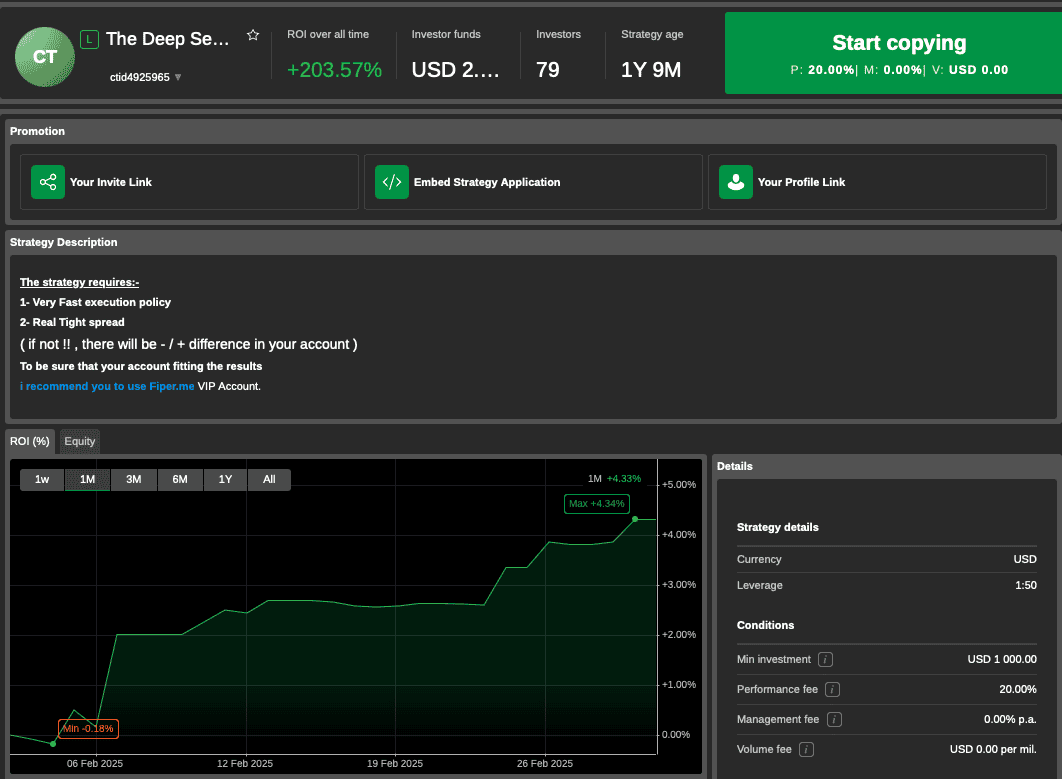
Task: Click the person icon for Your Profile Link
Action: click(736, 182)
